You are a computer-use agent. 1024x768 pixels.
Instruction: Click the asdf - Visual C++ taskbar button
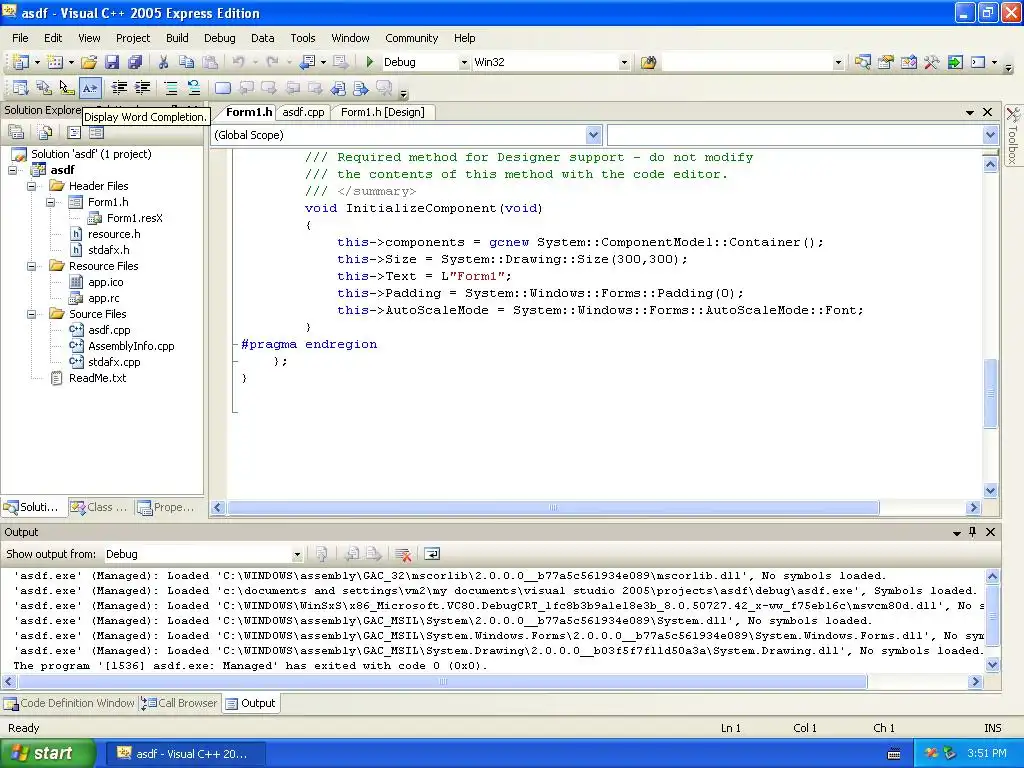point(184,754)
